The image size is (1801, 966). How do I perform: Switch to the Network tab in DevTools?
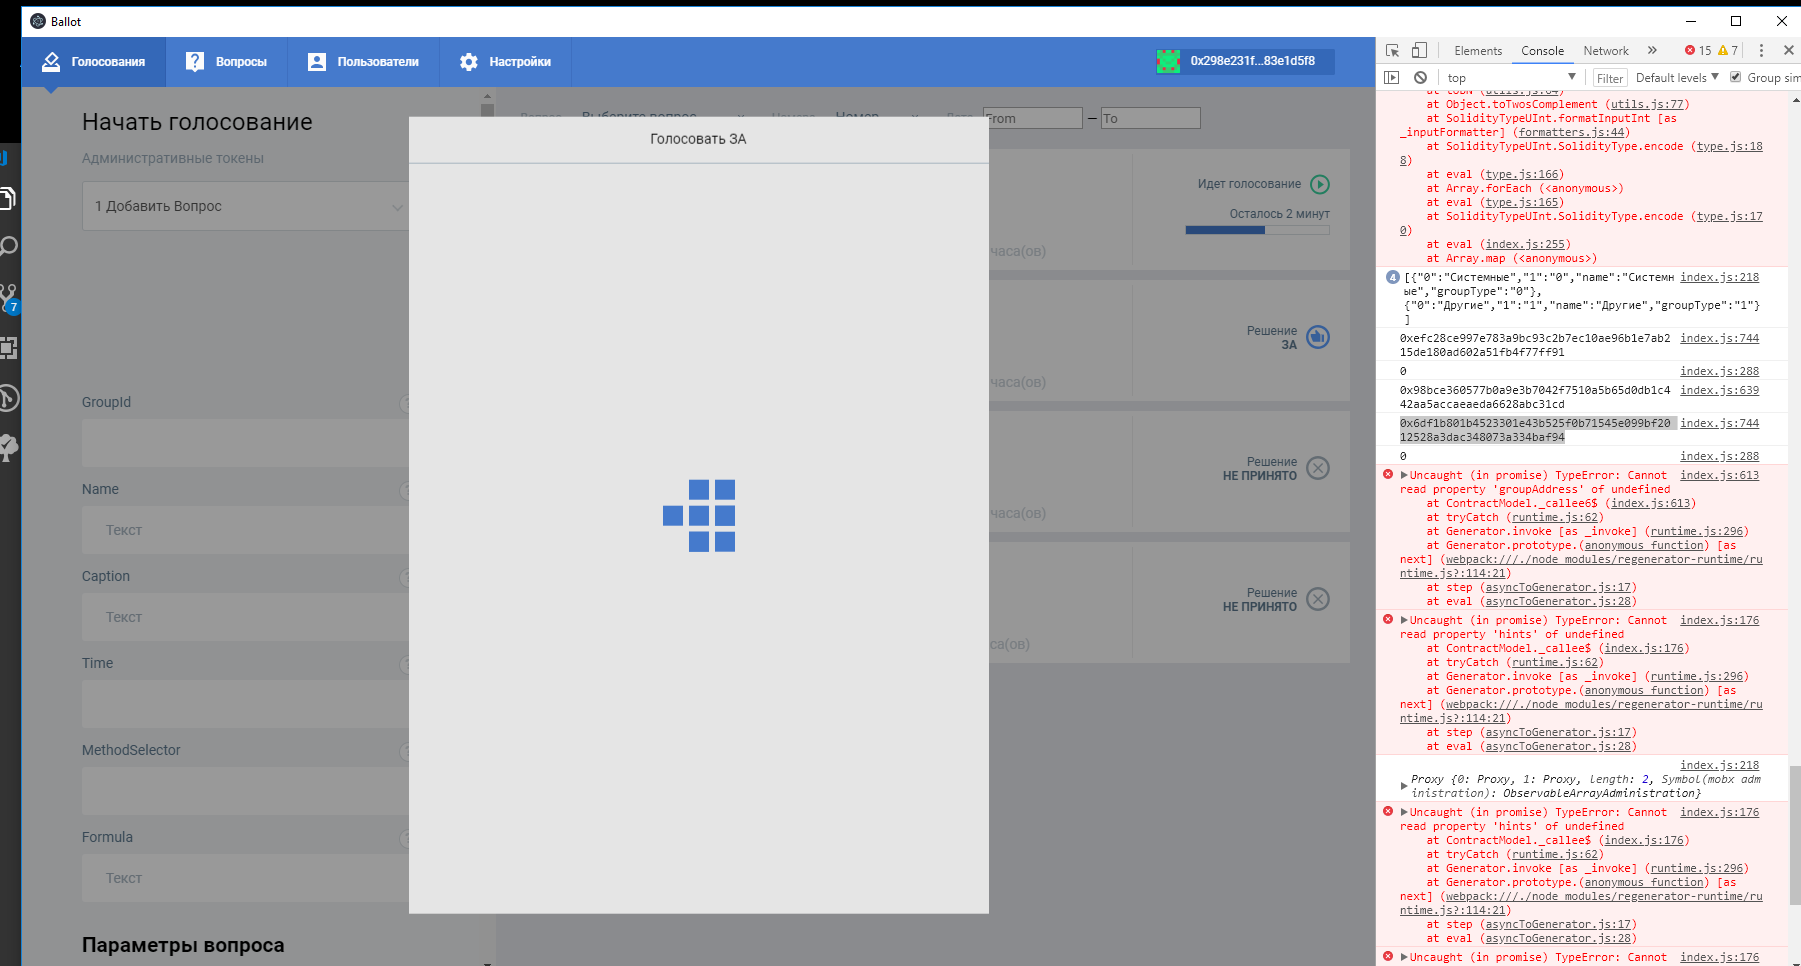(1606, 50)
